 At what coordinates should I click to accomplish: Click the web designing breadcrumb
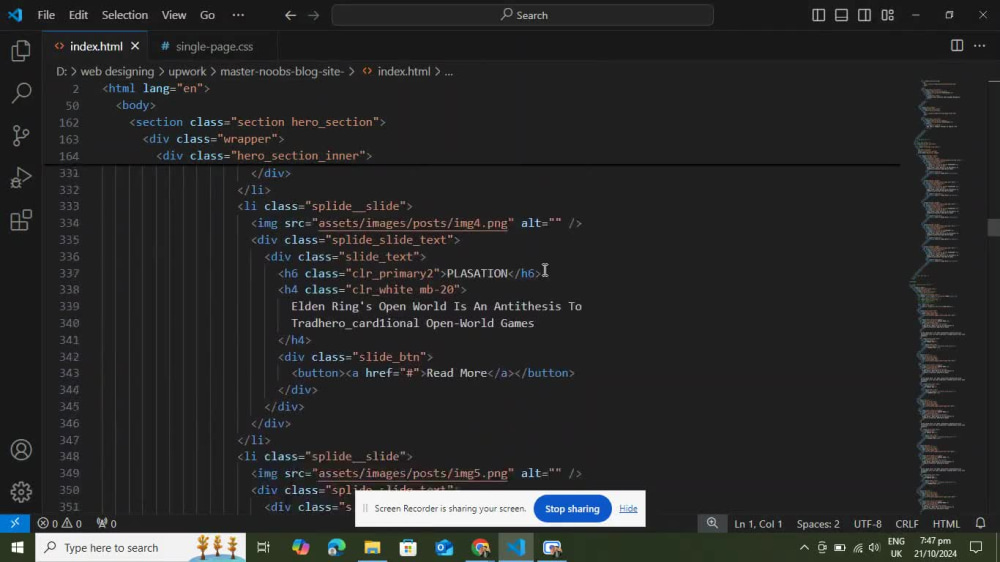tap(117, 71)
